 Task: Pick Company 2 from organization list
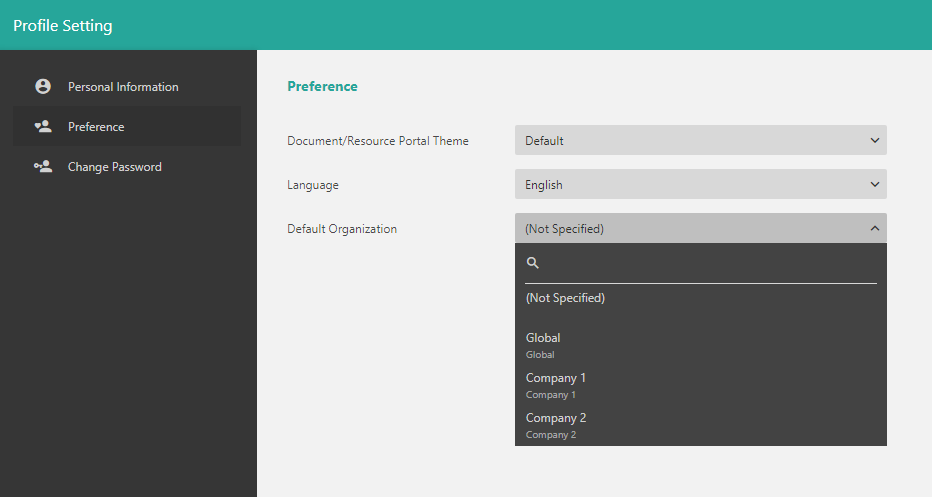[556, 424]
